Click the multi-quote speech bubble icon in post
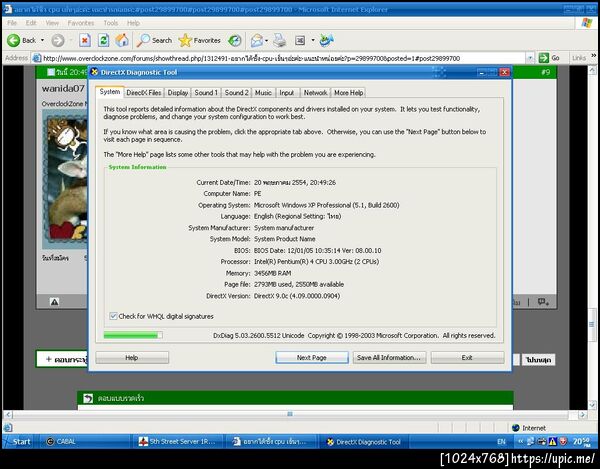The width and height of the screenshot is (600, 469). [543, 302]
